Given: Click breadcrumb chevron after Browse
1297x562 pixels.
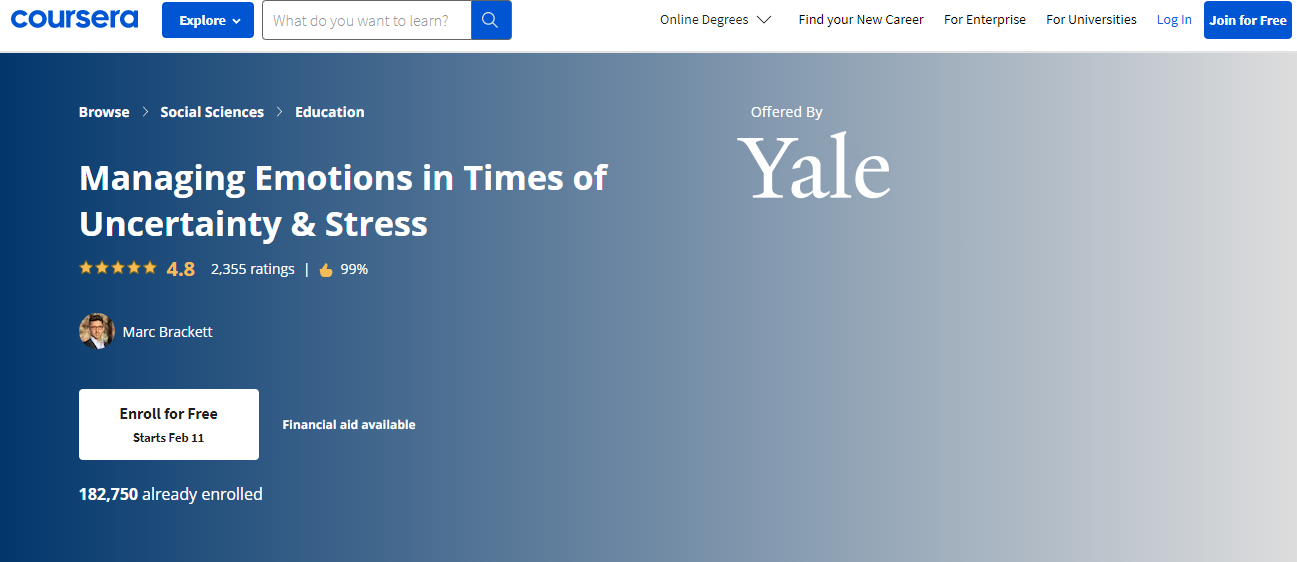Looking at the screenshot, I should (145, 112).
